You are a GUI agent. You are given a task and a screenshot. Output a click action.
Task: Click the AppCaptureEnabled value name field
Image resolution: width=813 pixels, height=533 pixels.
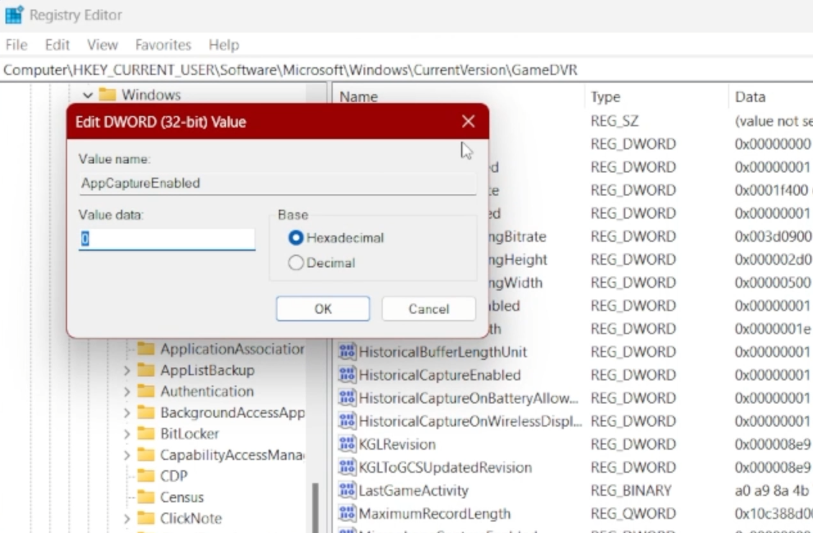tap(277, 183)
